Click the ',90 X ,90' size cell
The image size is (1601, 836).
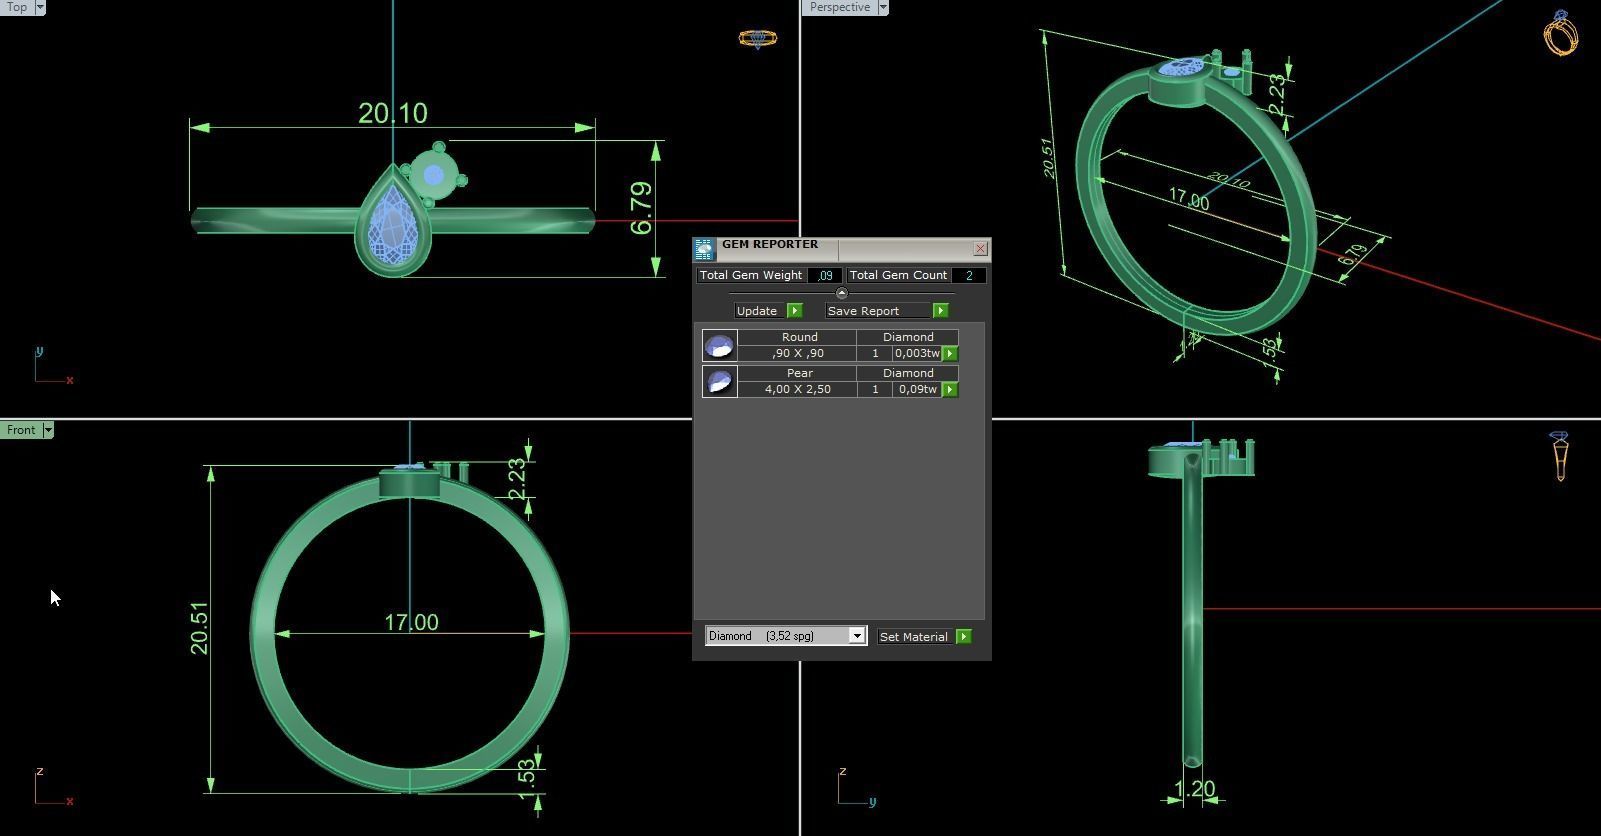(x=798, y=353)
